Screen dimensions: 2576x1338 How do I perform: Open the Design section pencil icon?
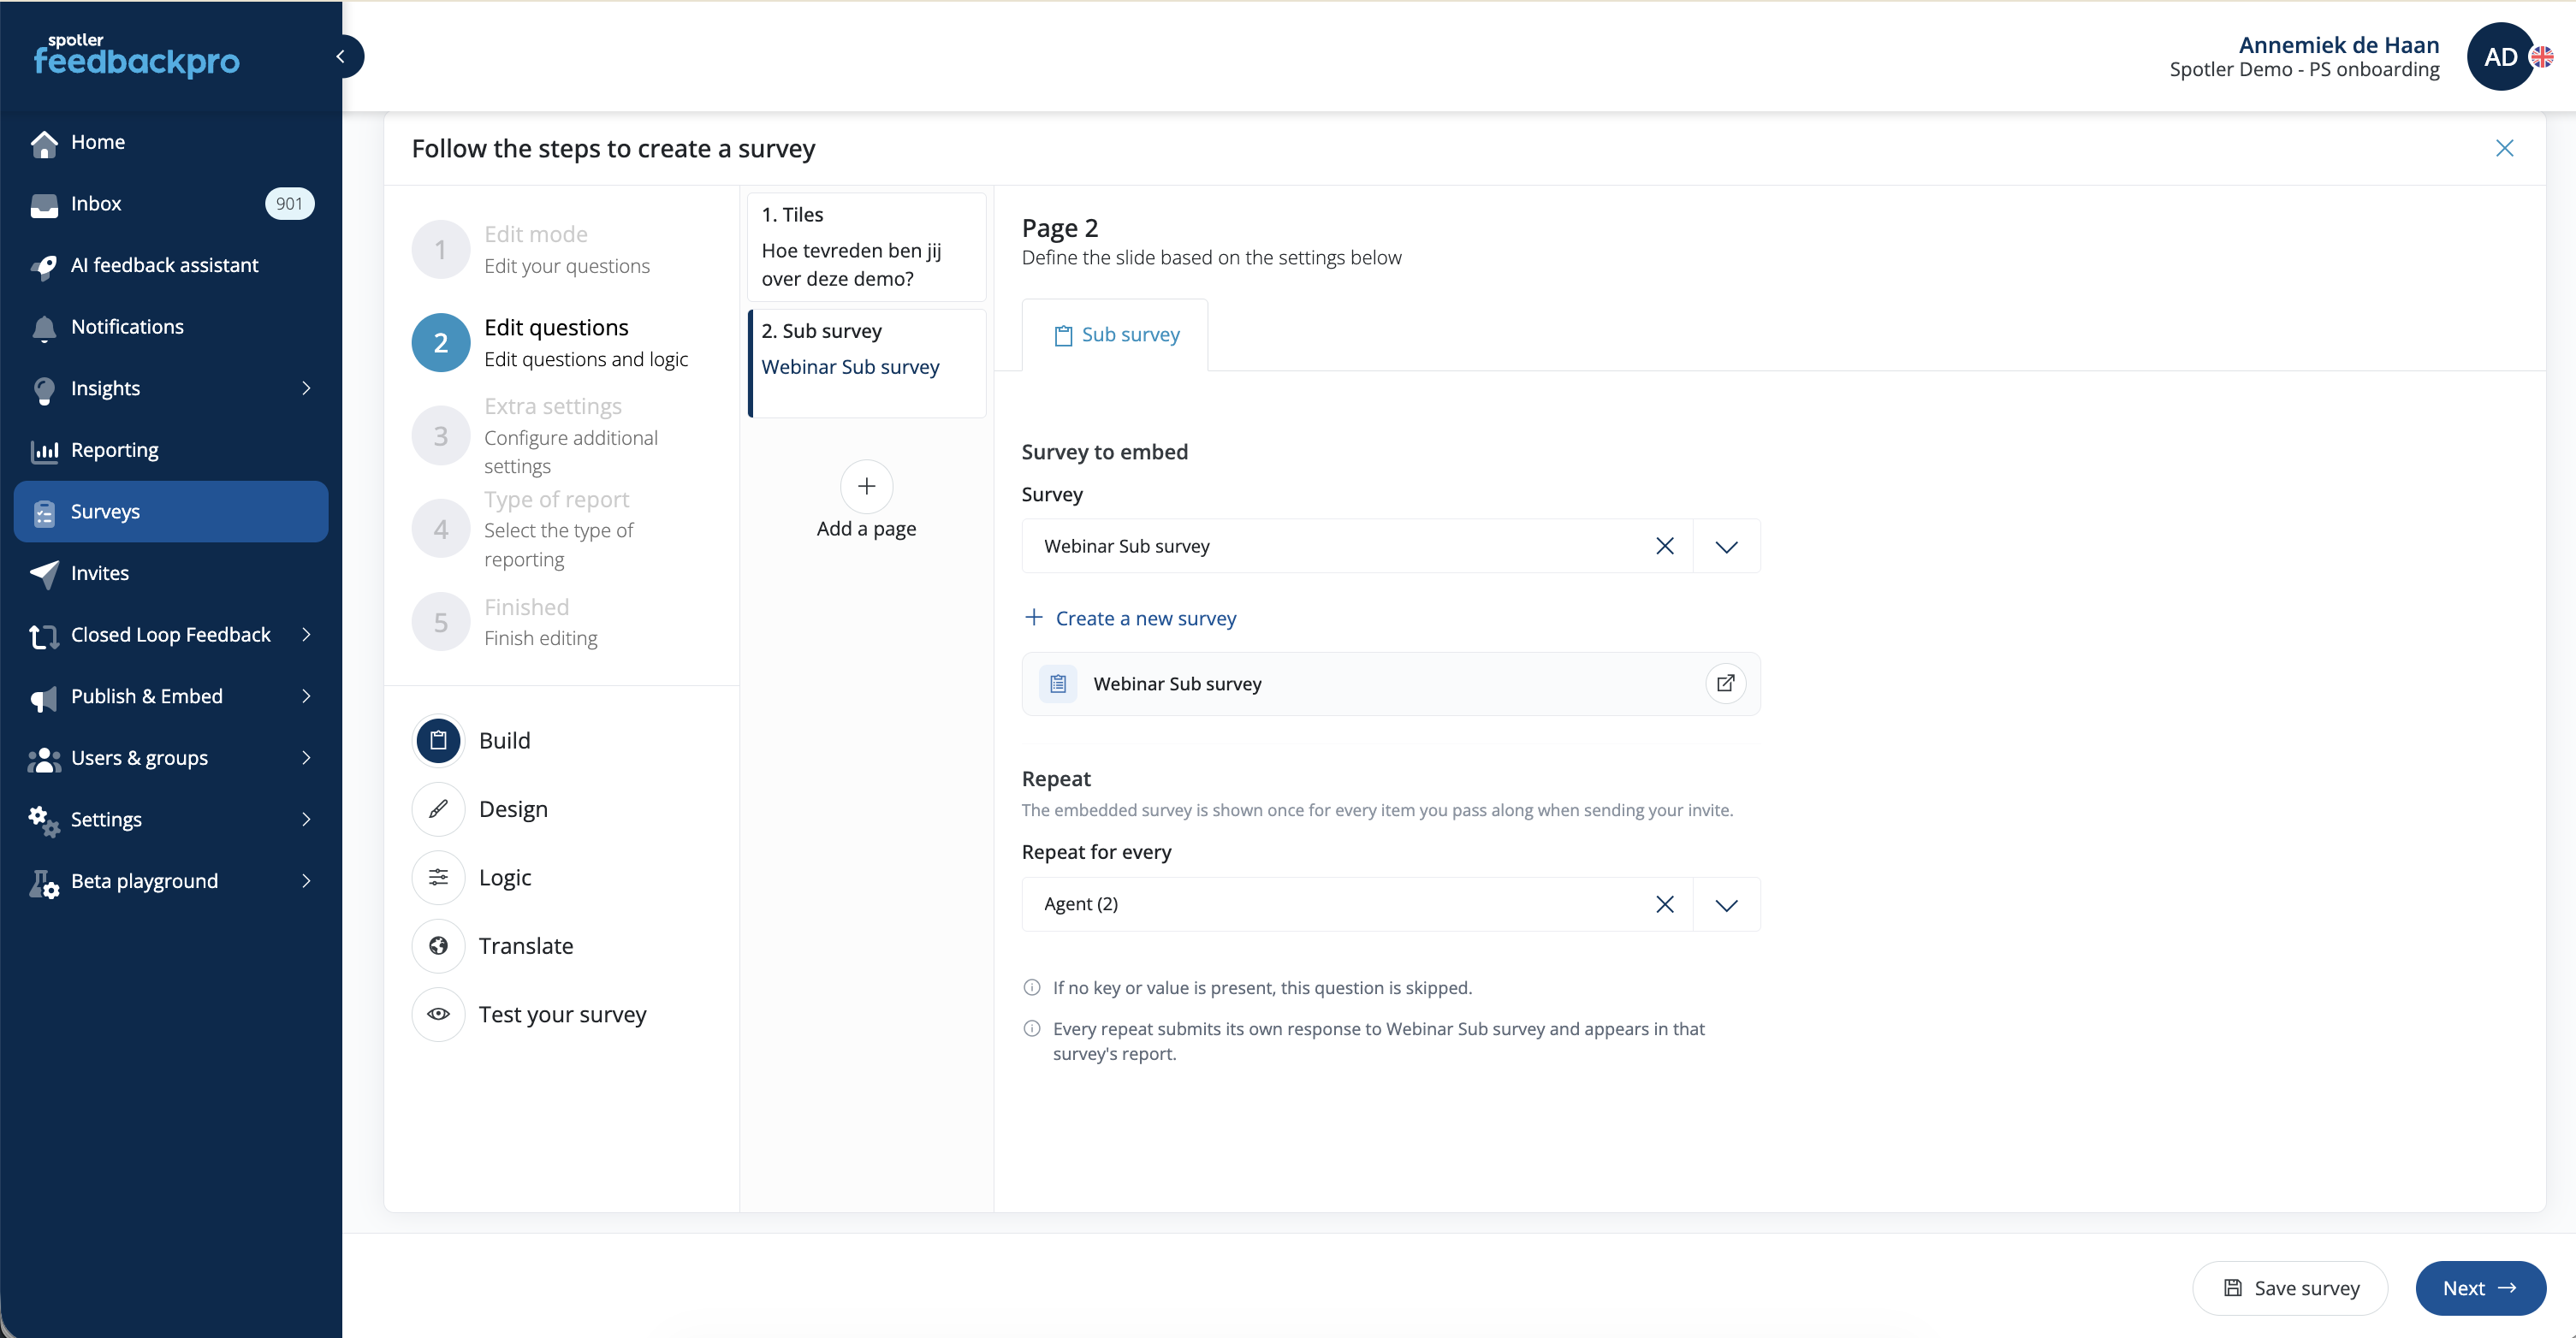coord(438,809)
